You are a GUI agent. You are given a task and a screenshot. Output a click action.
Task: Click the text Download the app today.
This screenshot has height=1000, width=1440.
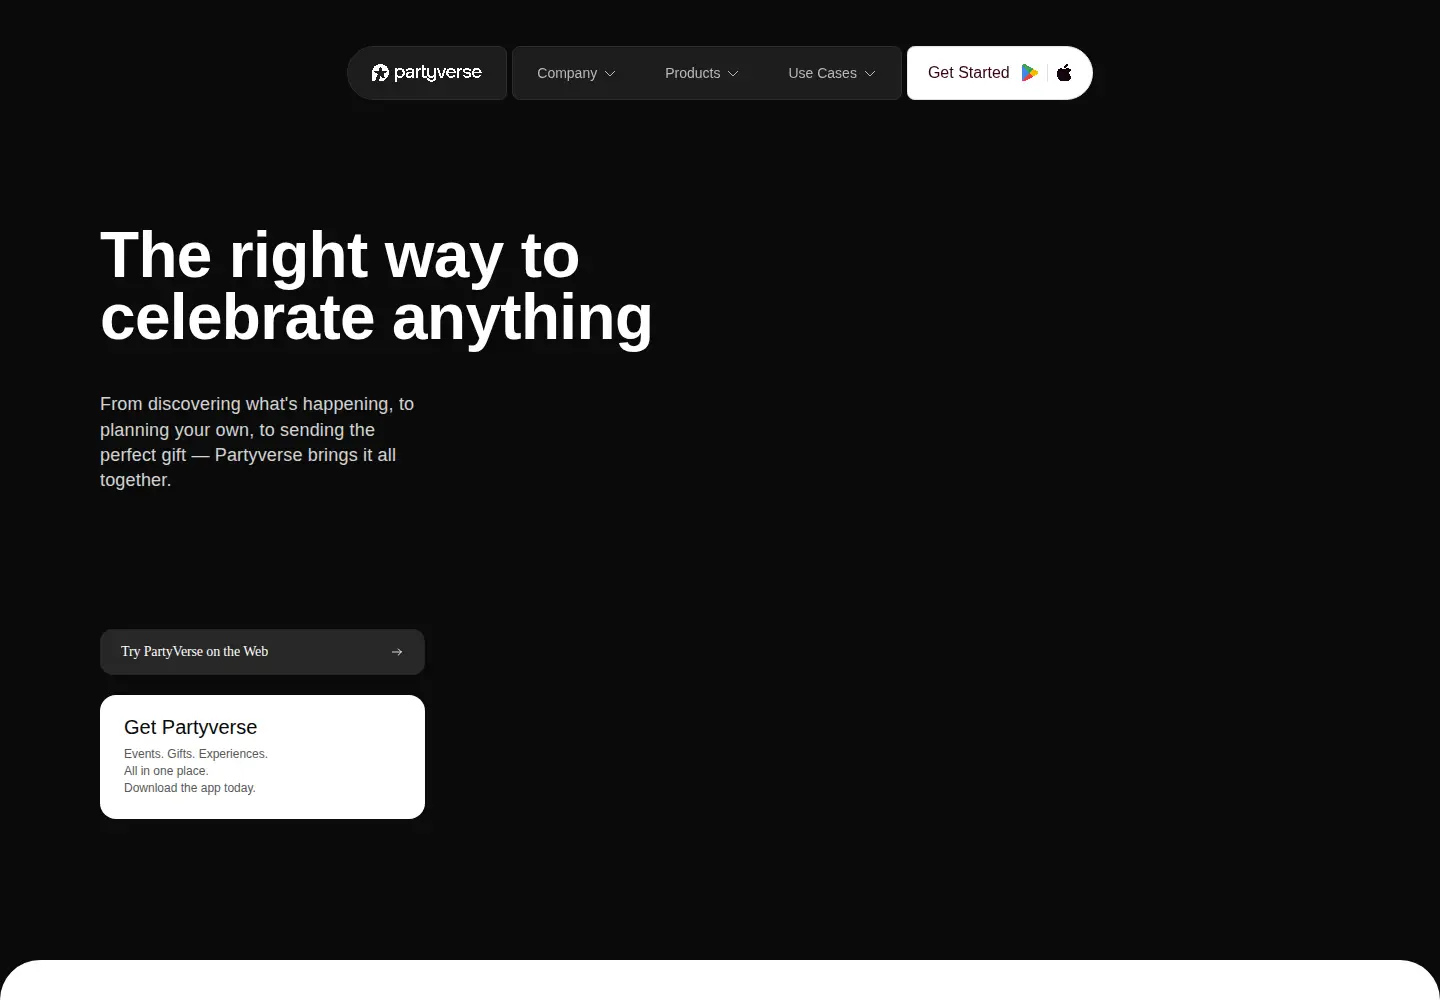pyautogui.click(x=190, y=788)
